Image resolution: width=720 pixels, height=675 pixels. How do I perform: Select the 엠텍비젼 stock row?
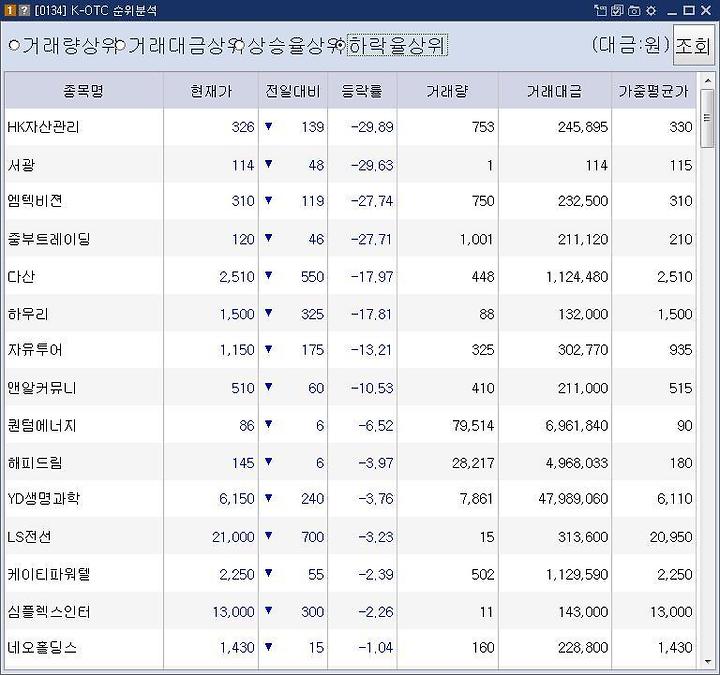tap(350, 201)
